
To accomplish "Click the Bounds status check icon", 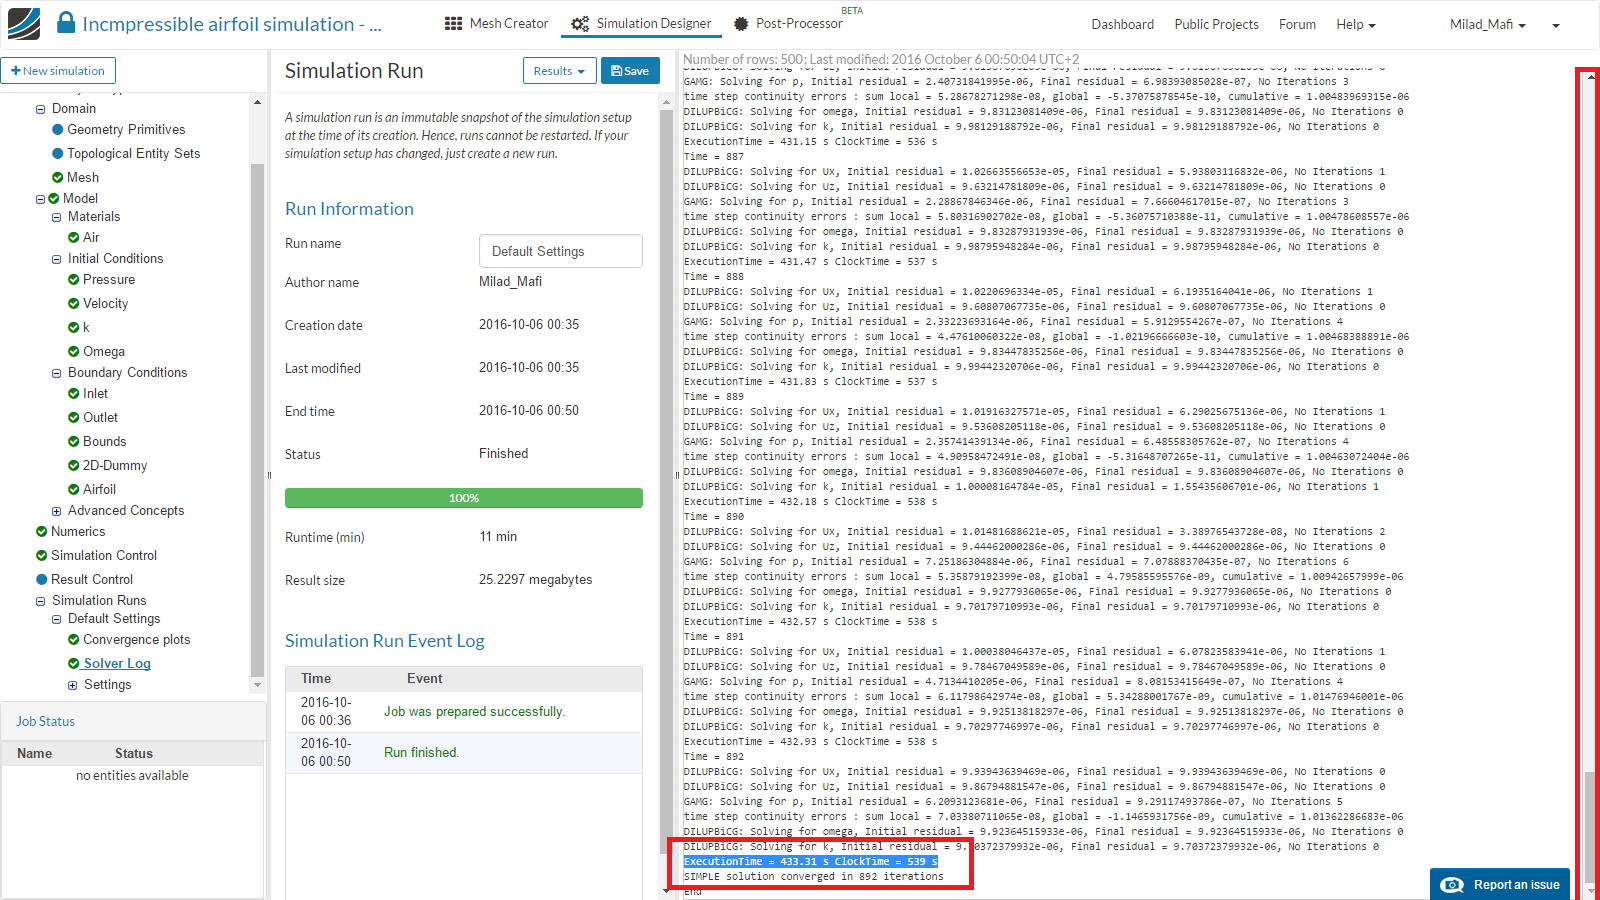I will (x=74, y=441).
